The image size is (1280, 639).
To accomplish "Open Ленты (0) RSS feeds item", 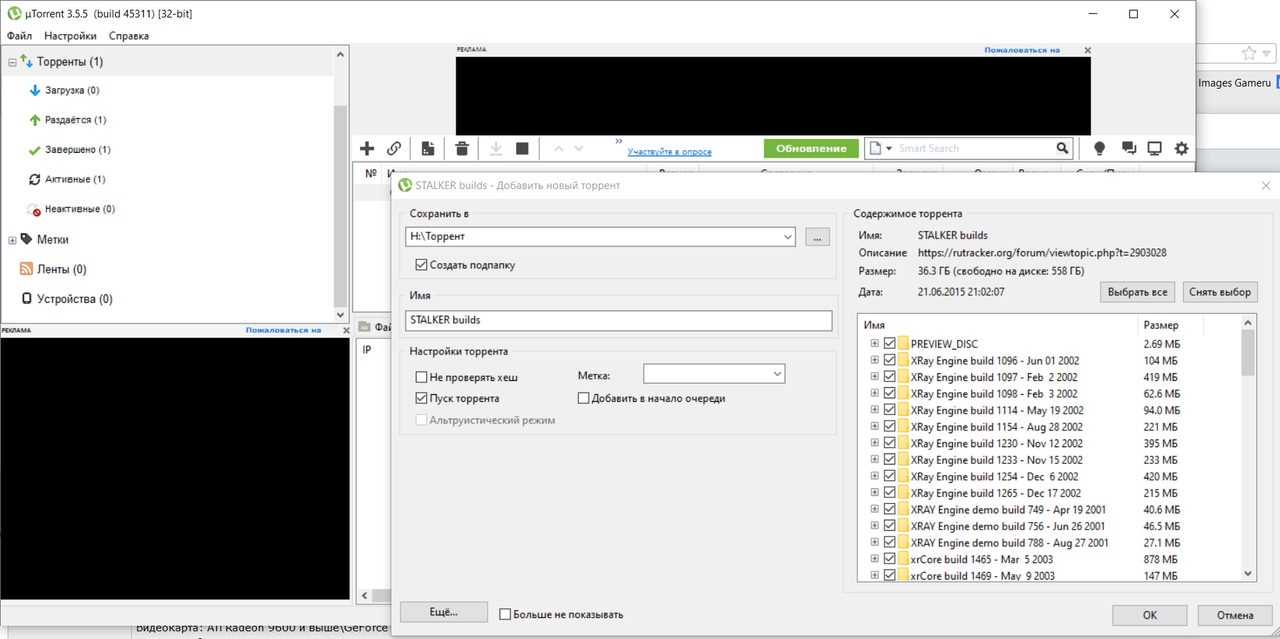I will 53,269.
